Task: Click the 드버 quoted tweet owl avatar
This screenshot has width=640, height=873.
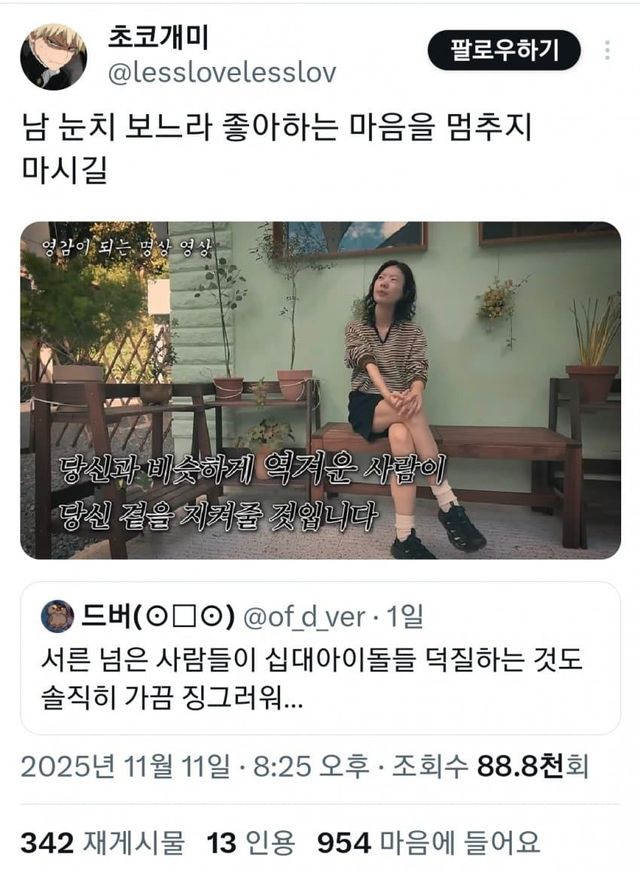Action: (57, 616)
